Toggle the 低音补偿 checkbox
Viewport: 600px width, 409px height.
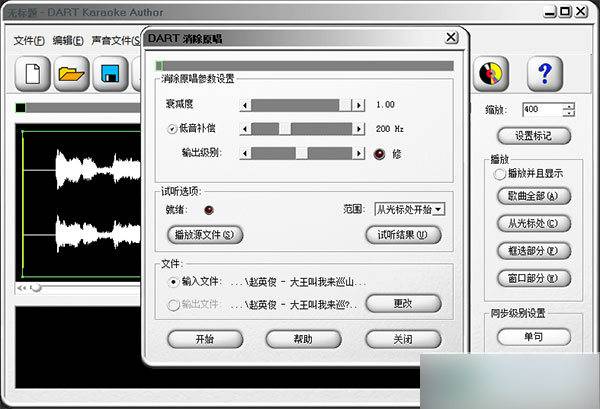pos(171,129)
